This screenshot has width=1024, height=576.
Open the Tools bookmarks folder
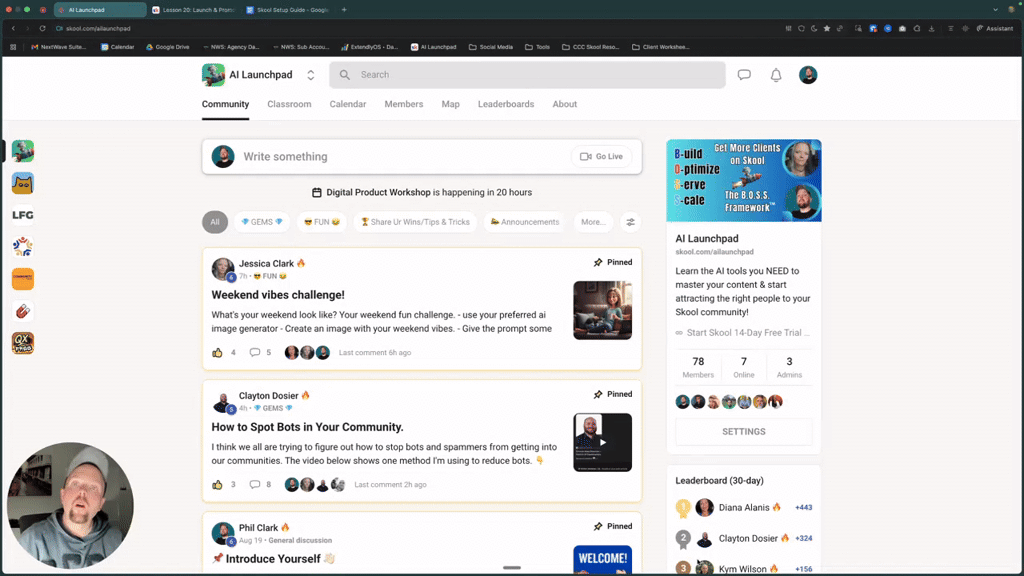coord(537,47)
